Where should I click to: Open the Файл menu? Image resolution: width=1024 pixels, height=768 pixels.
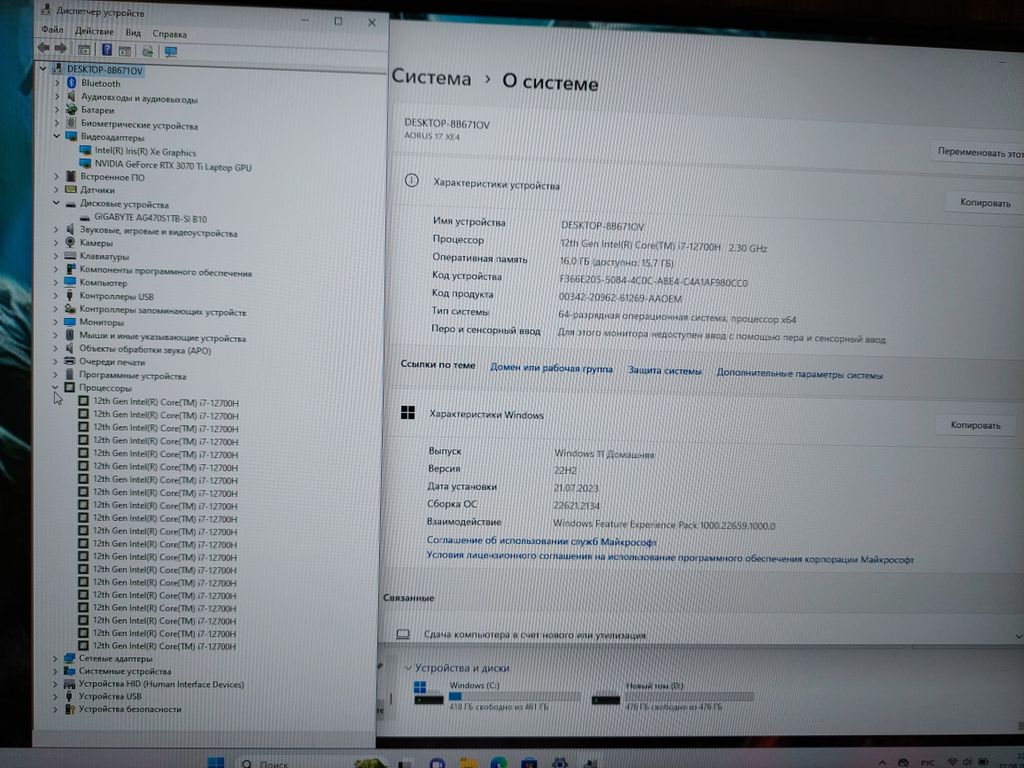52,29
